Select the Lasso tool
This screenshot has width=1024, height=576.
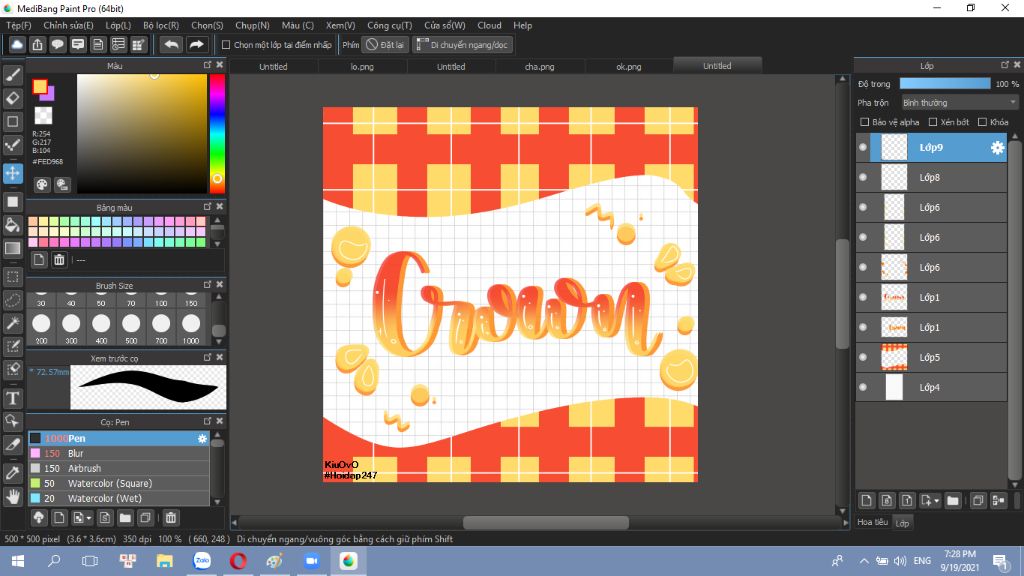[x=12, y=300]
